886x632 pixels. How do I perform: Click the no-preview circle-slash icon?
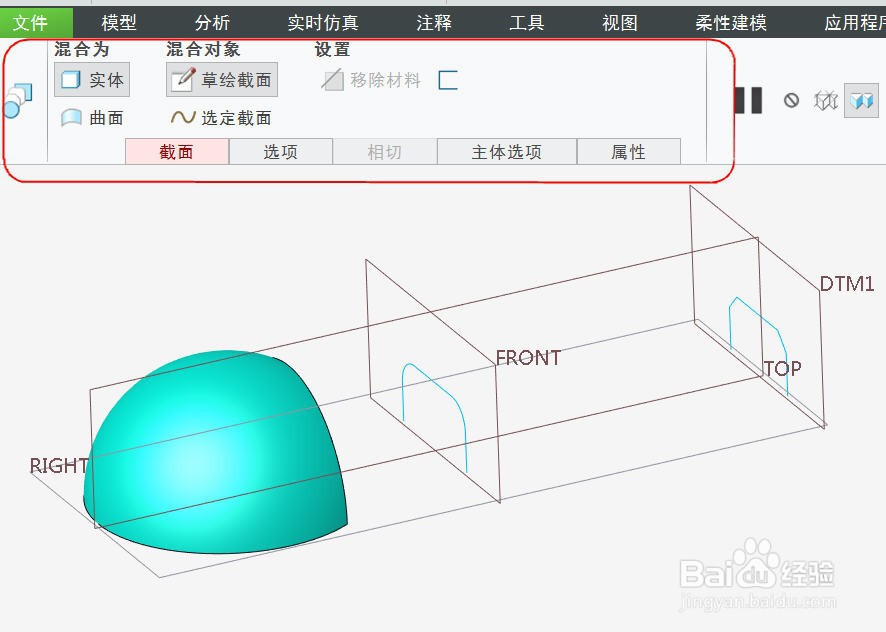point(791,101)
